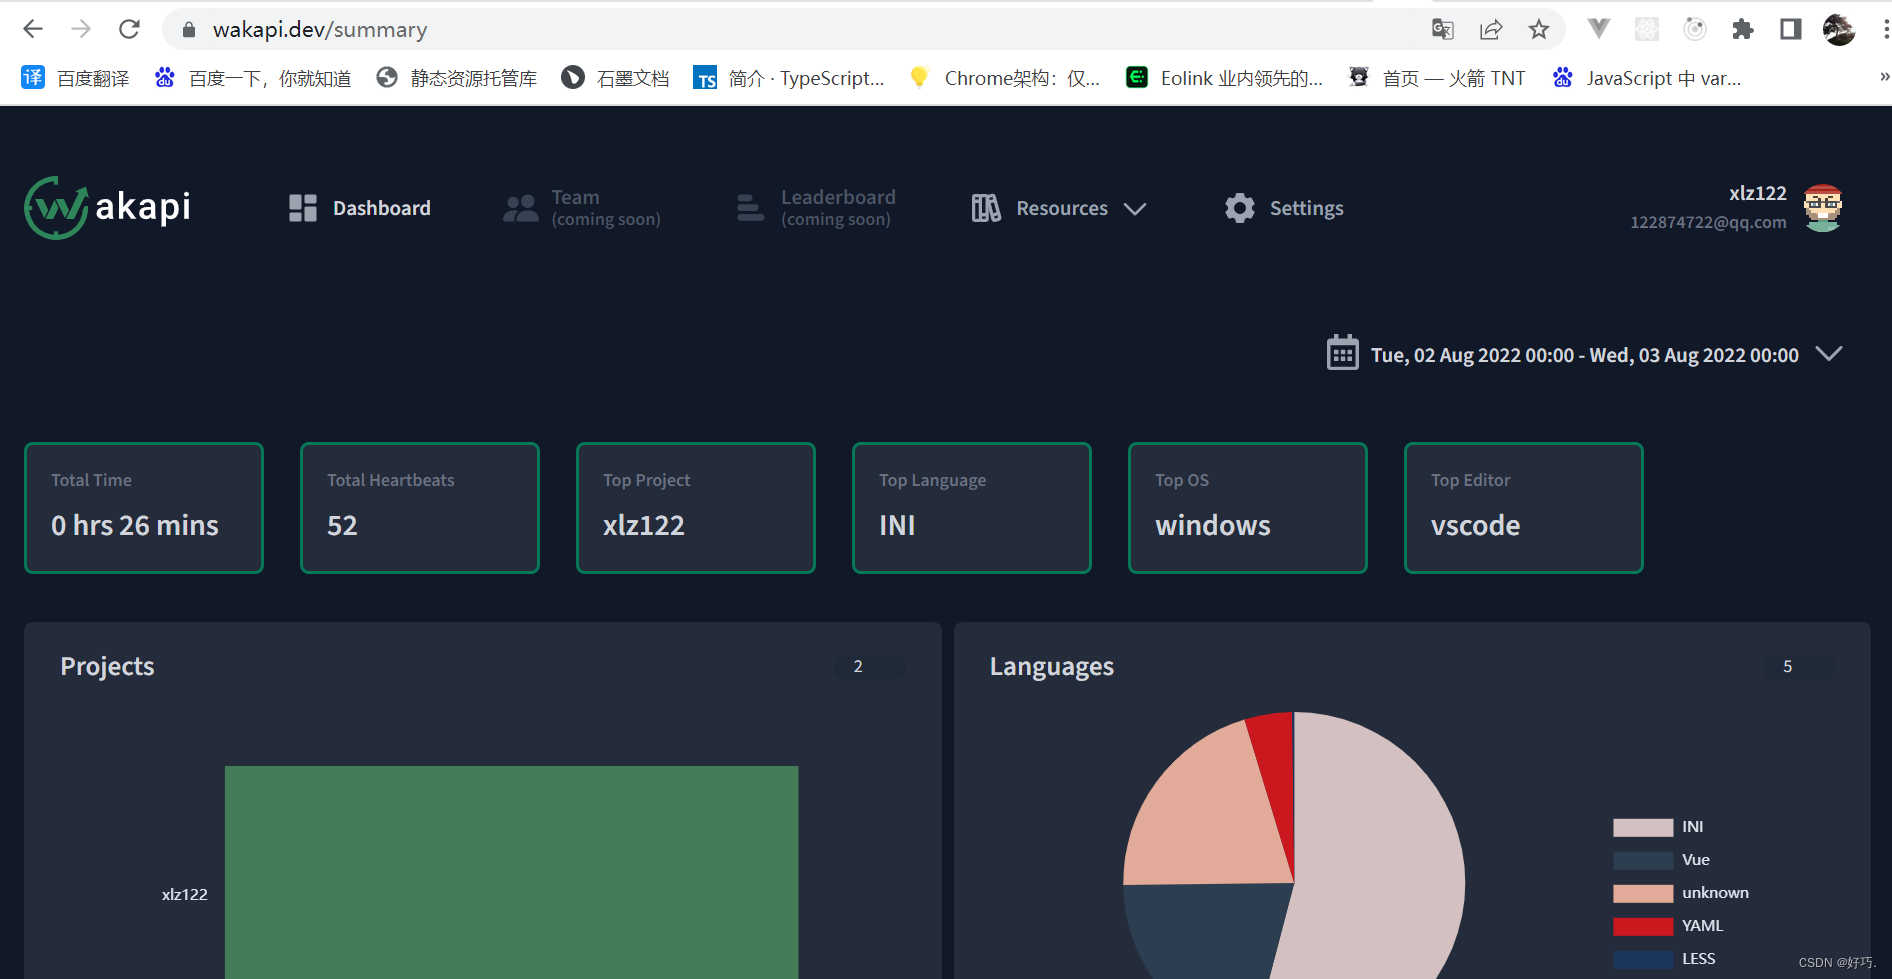Open the Dashboard menu item
1892x979 pixels.
[360, 208]
